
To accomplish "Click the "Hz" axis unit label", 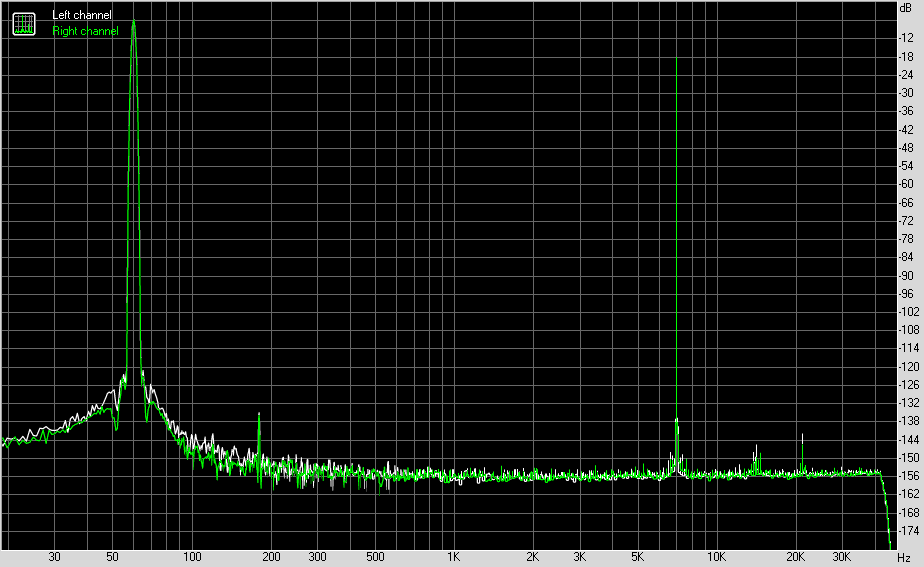I will click(x=903, y=557).
